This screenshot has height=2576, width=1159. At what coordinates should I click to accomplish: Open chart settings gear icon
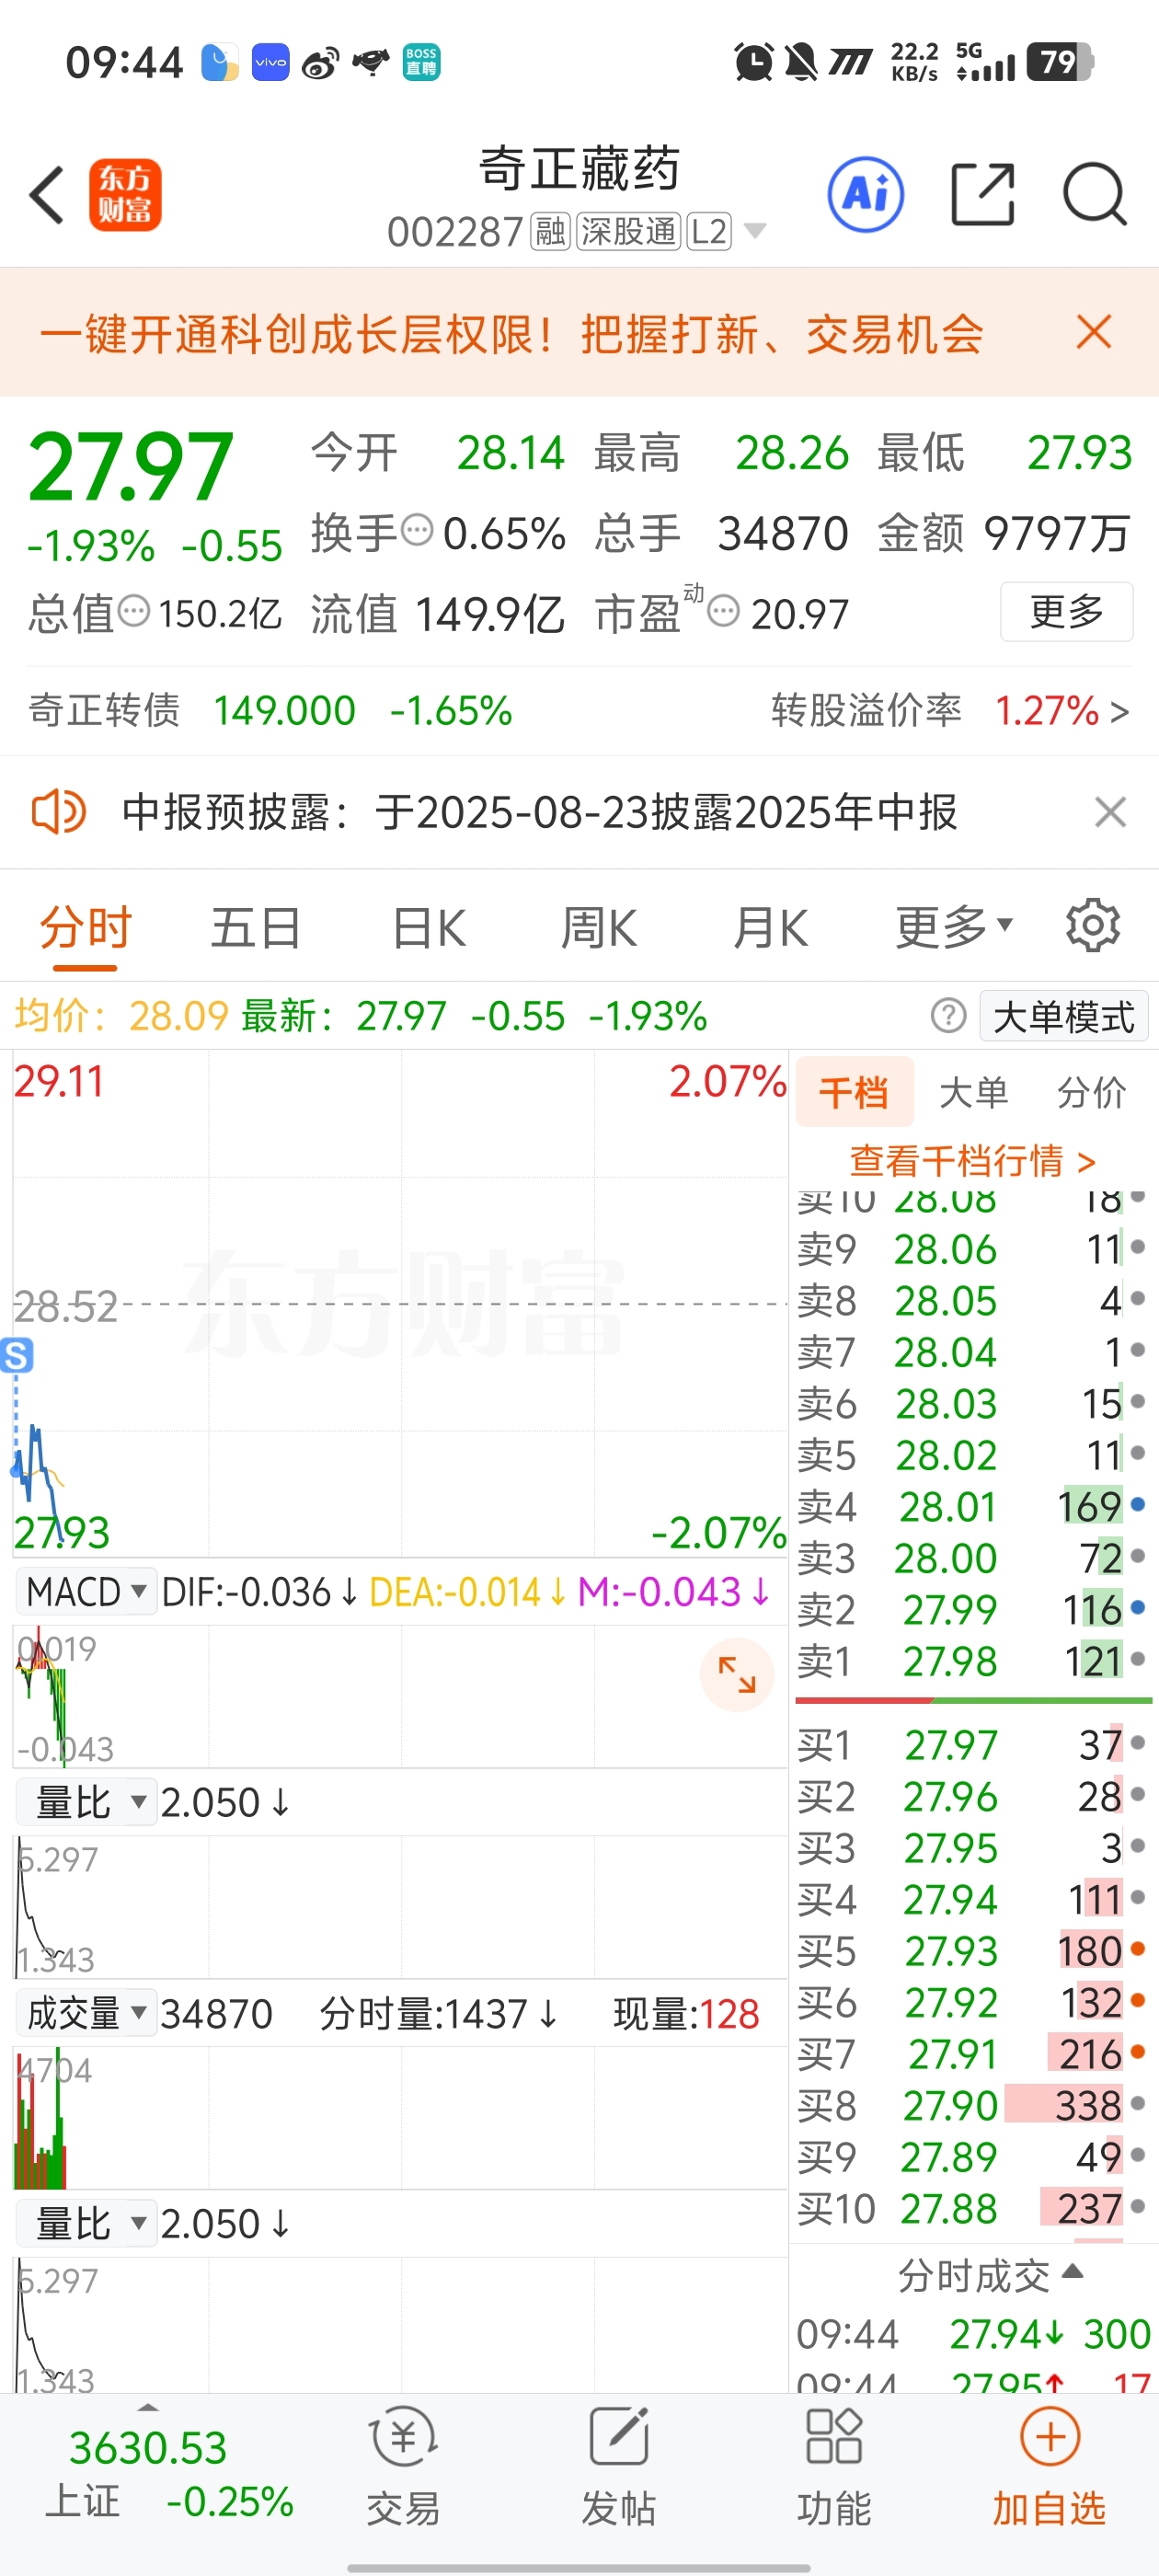click(x=1093, y=926)
